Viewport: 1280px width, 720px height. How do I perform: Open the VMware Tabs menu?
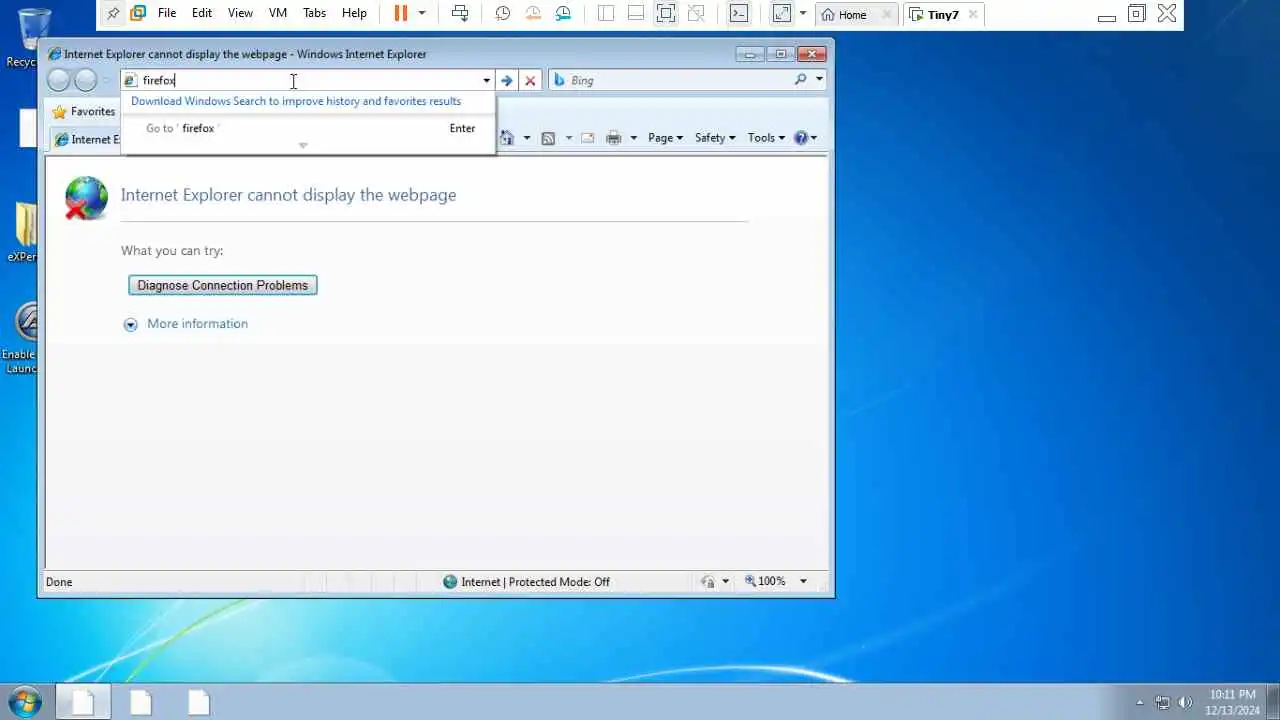314,13
